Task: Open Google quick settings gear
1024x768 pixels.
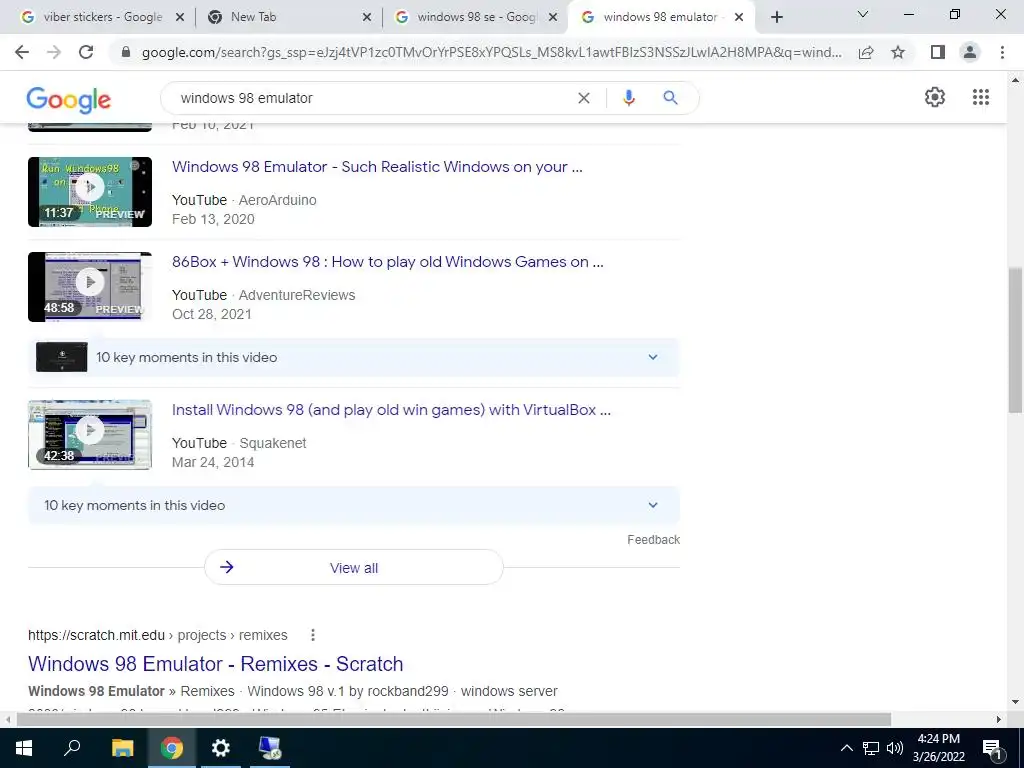Action: click(935, 97)
